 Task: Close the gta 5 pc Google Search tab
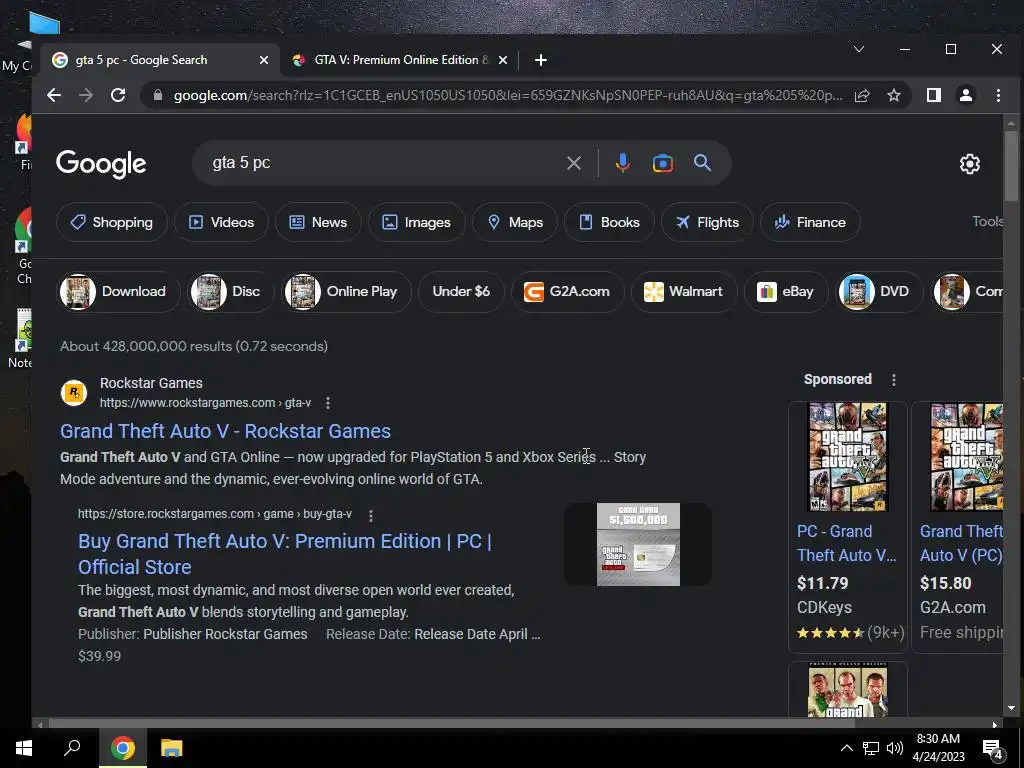pos(263,60)
